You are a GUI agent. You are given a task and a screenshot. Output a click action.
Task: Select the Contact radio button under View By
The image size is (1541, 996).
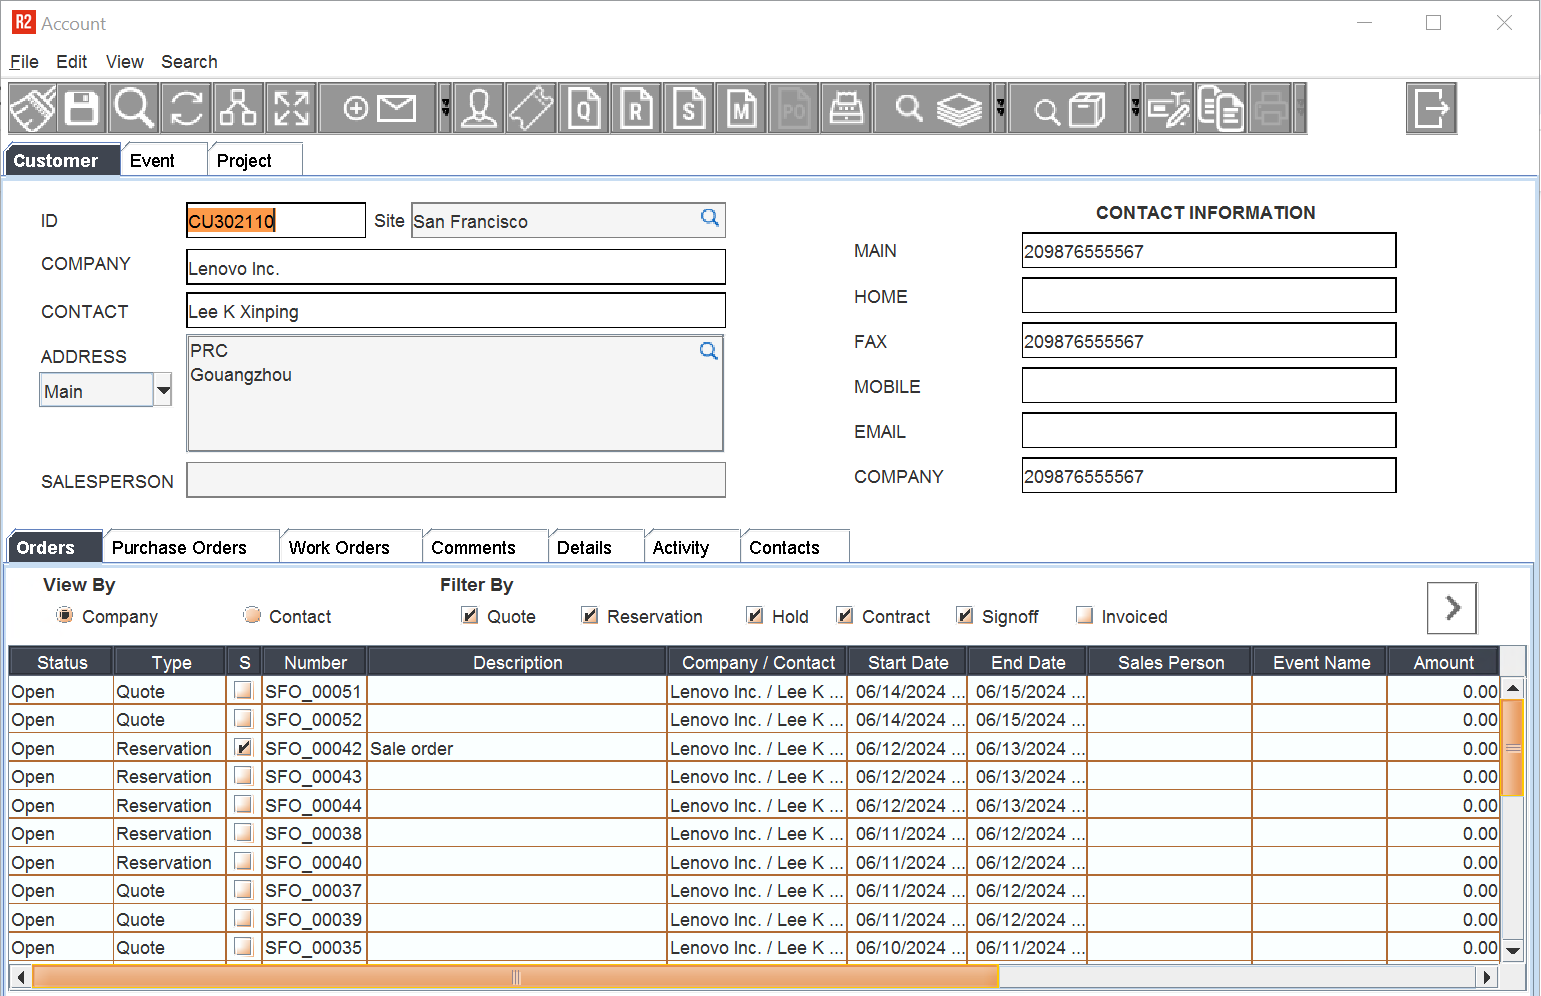pos(252,615)
